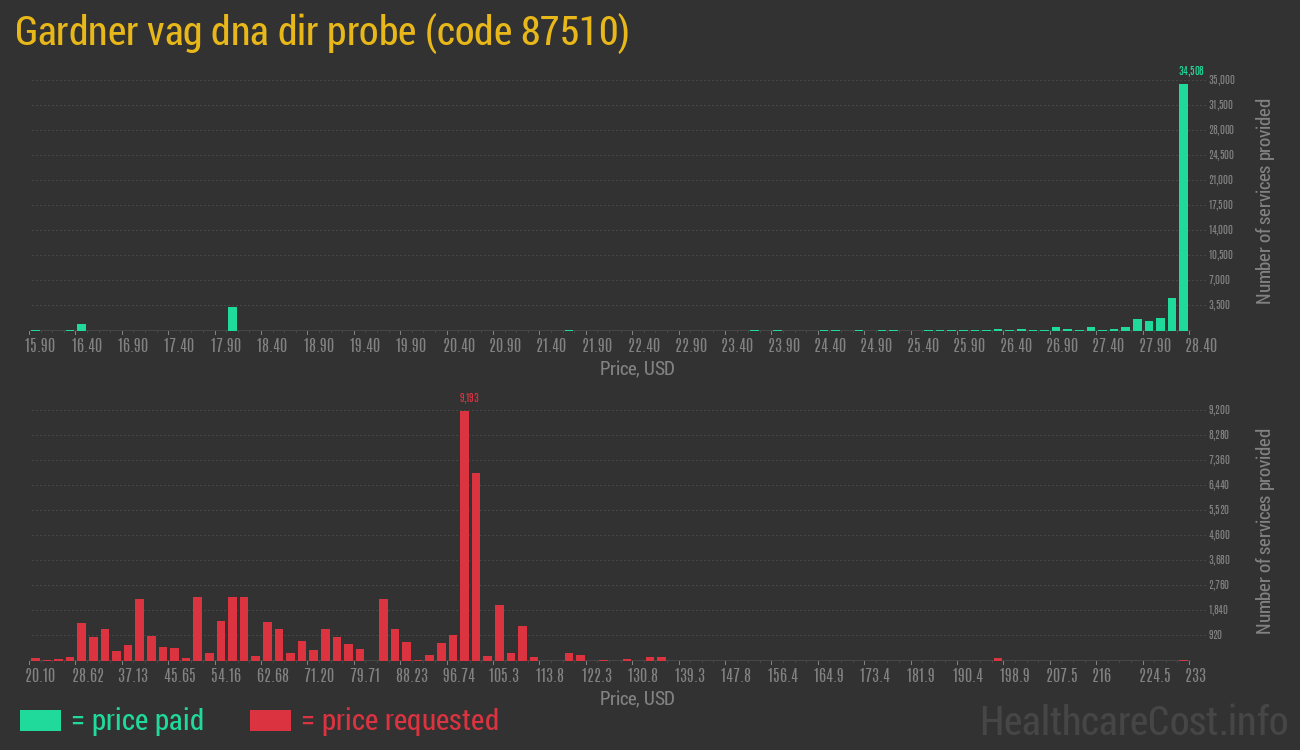Click the second-tallest red bar right of the peak

476,566
